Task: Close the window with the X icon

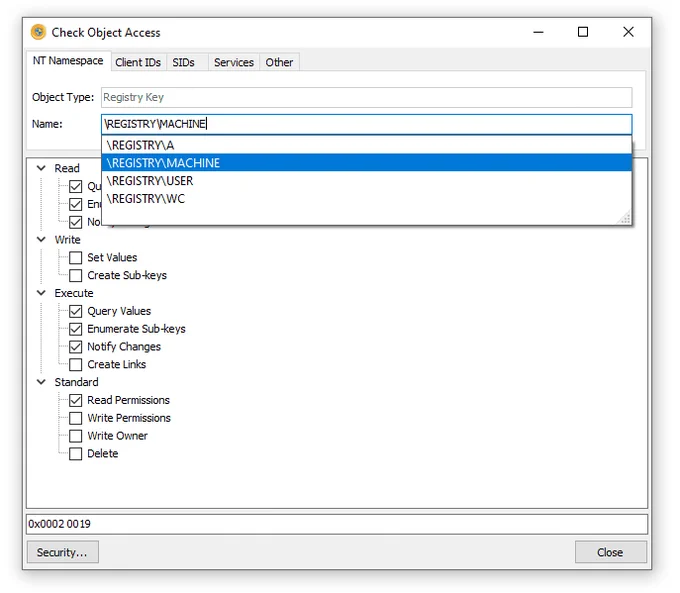Action: coord(628,32)
